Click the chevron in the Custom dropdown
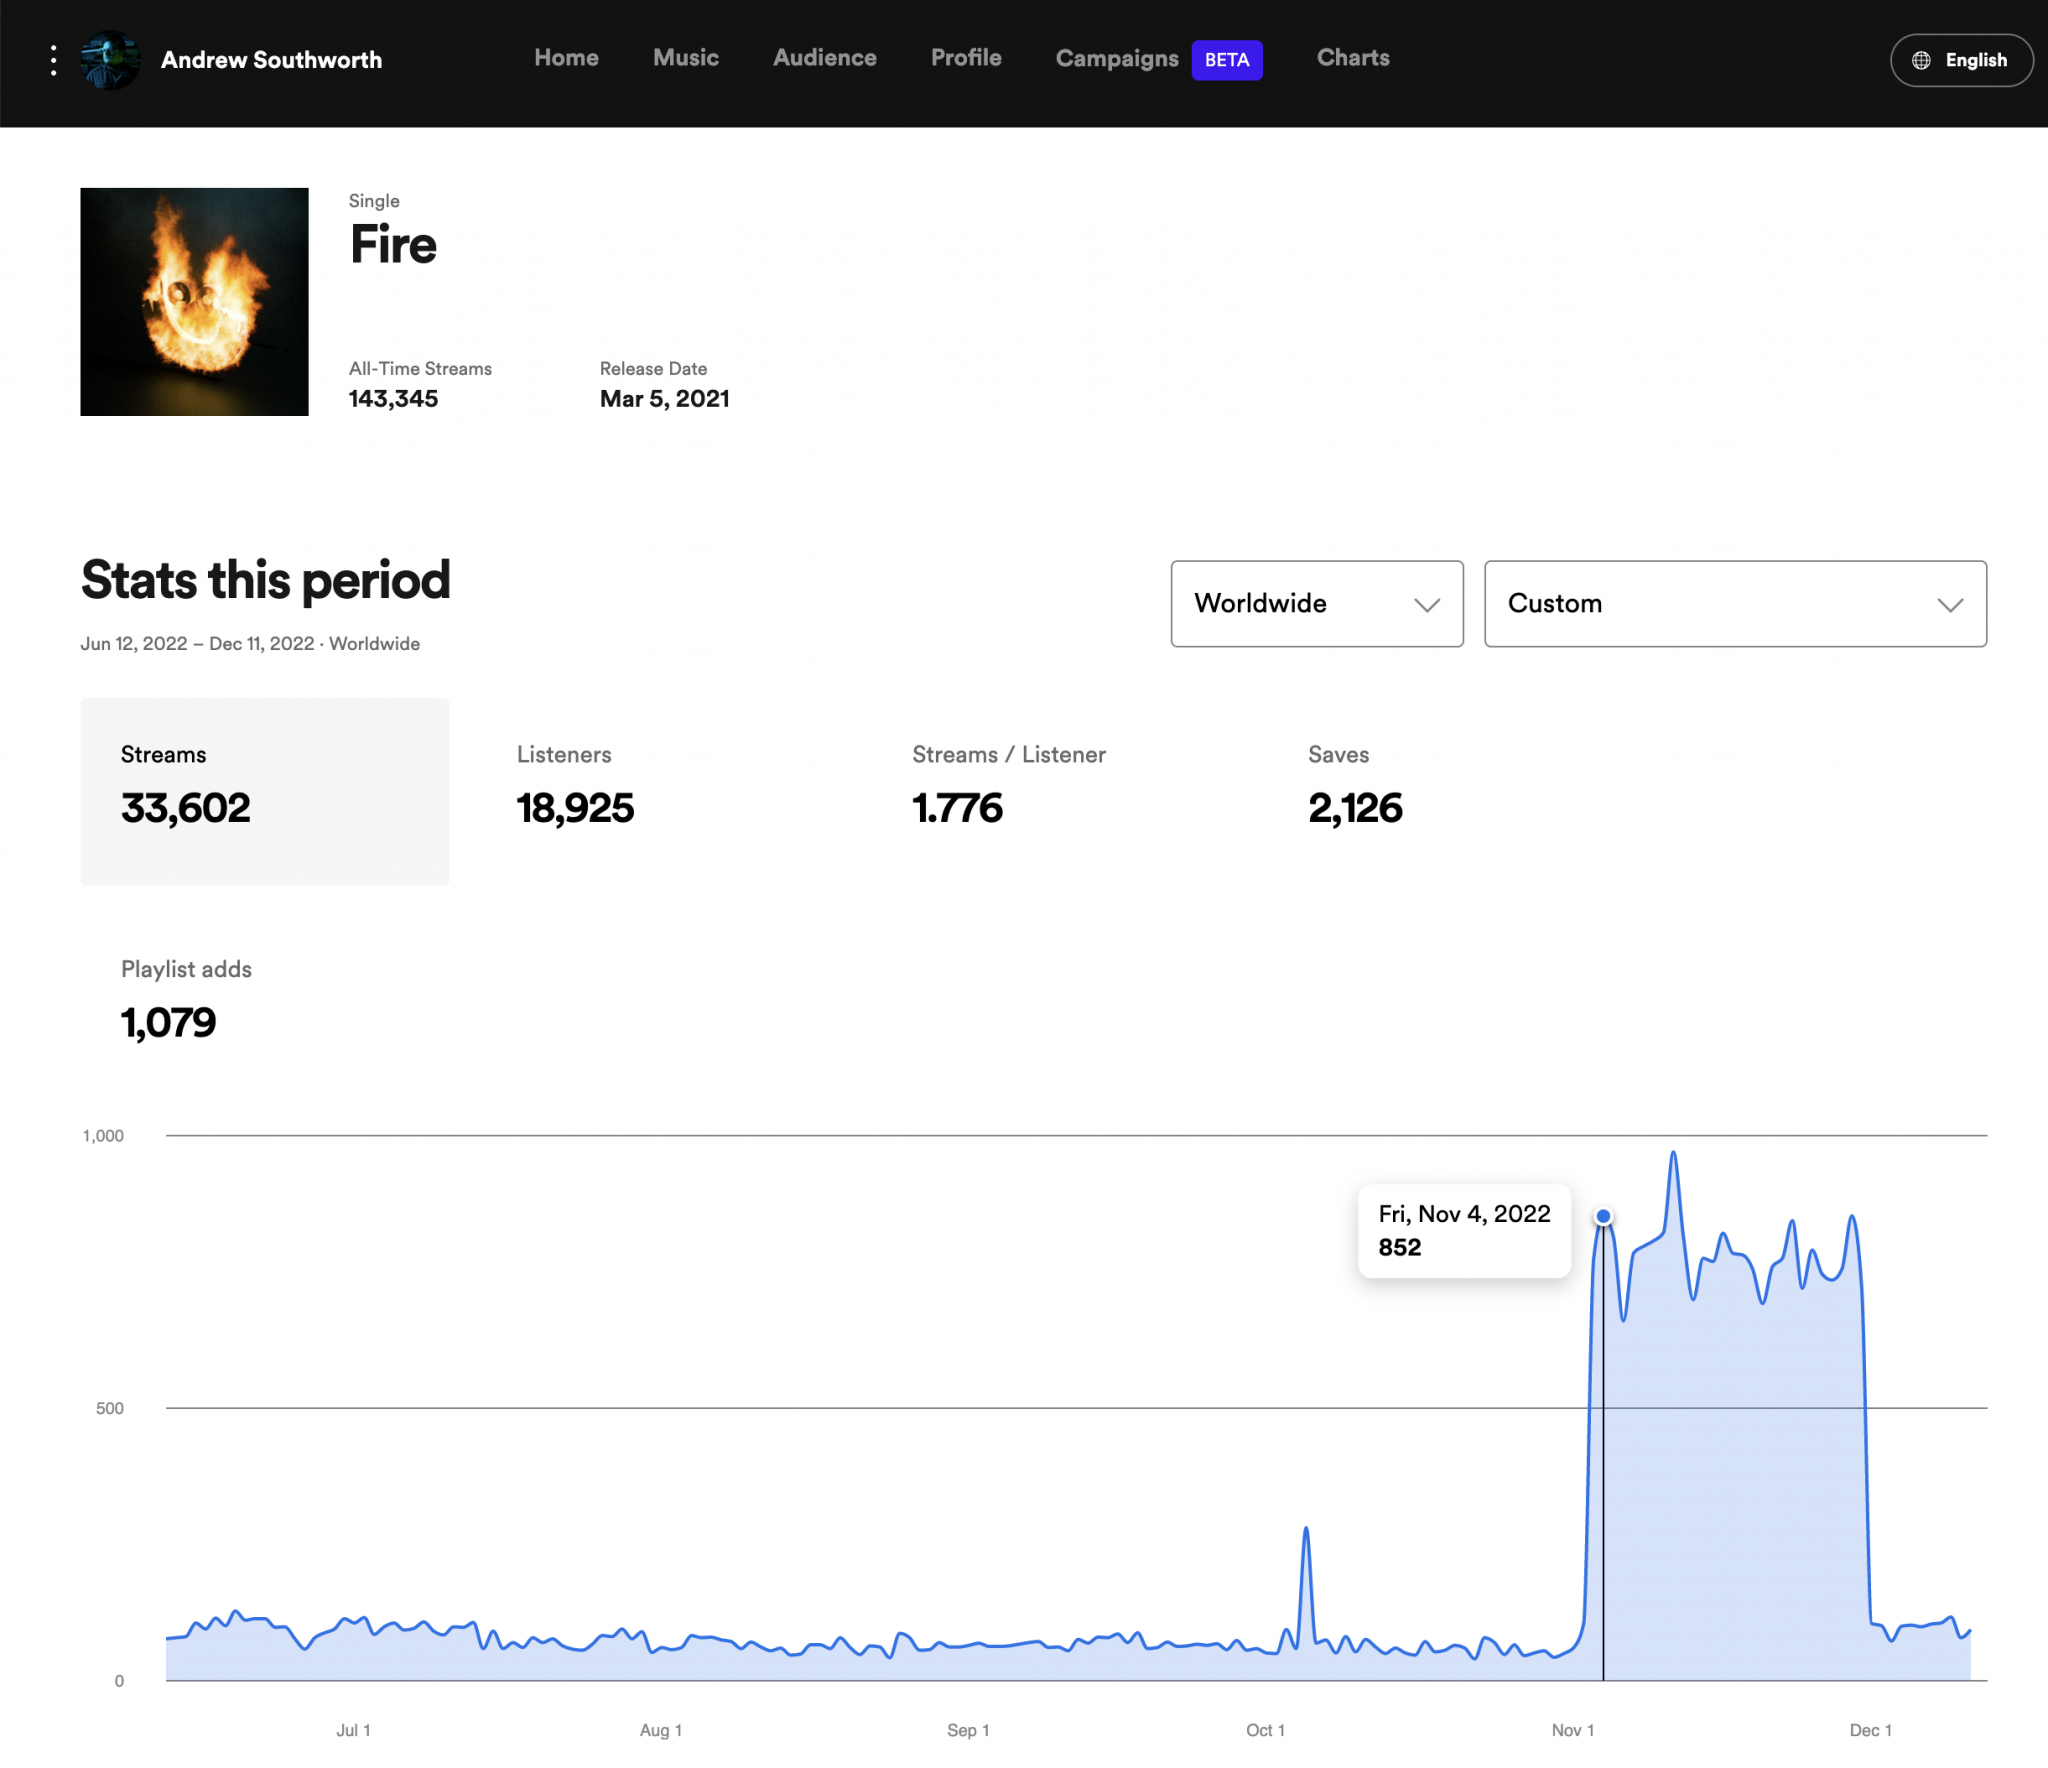Screen dimensions: 2048x1768 1950,605
